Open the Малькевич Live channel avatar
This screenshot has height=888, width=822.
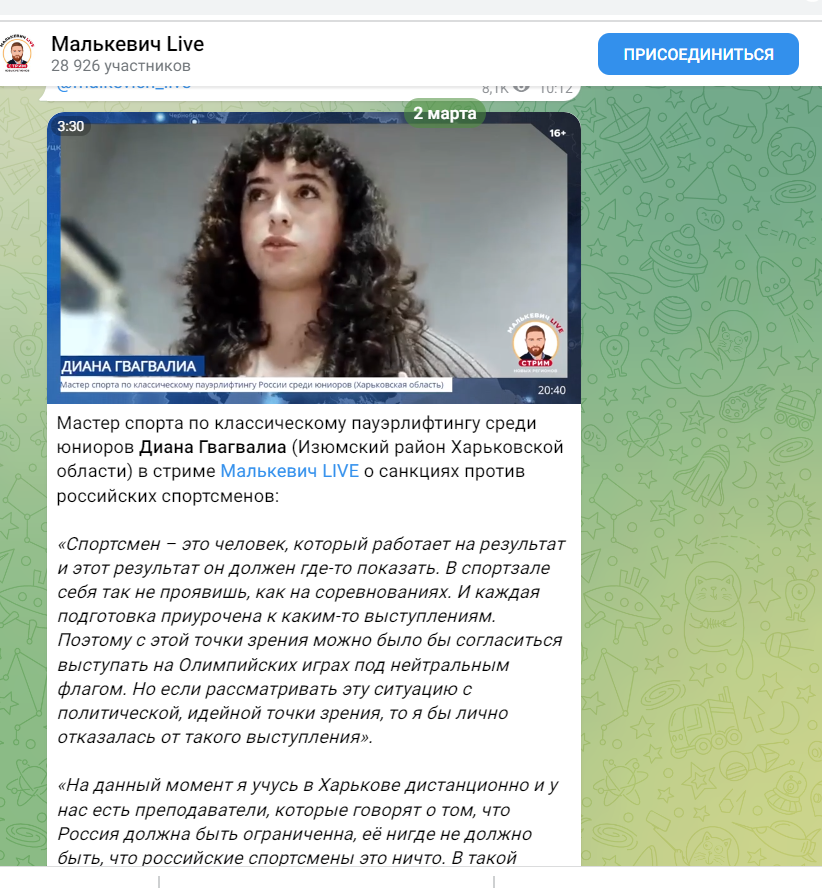(x=18, y=54)
